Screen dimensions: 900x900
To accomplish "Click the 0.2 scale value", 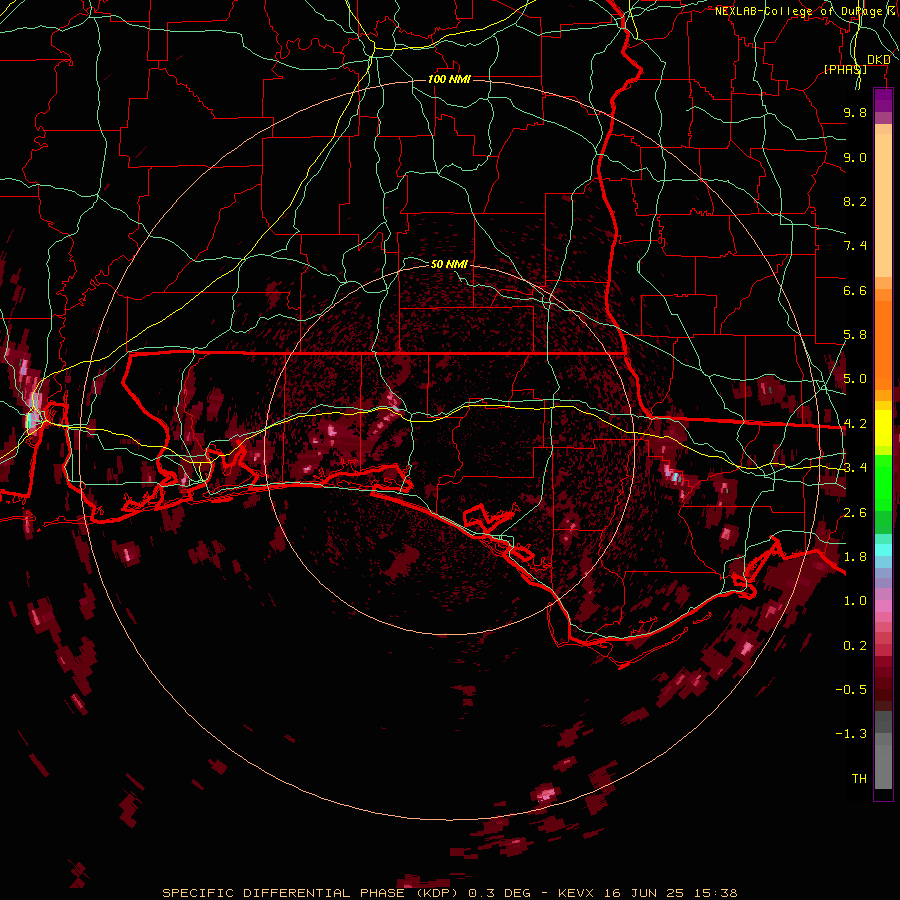I will [x=855, y=646].
